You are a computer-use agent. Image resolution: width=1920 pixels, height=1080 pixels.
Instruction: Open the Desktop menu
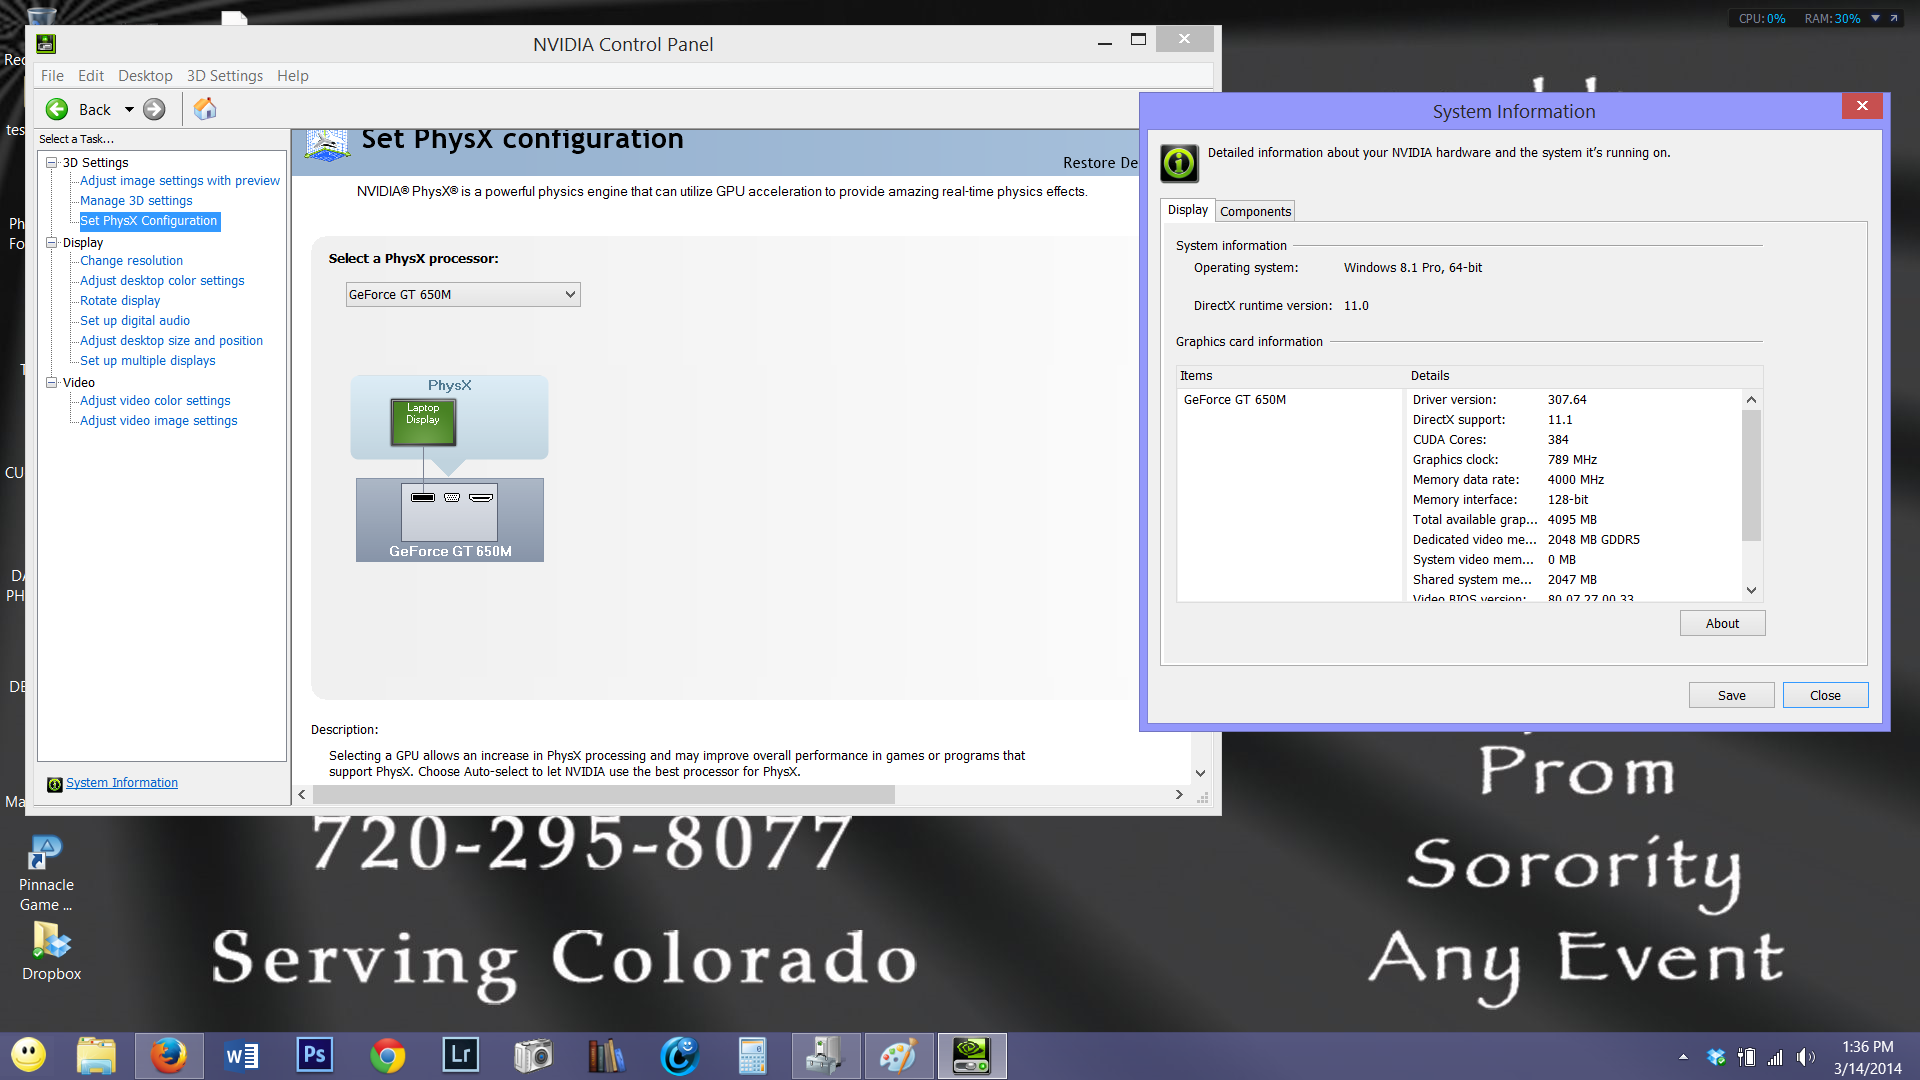pos(145,76)
